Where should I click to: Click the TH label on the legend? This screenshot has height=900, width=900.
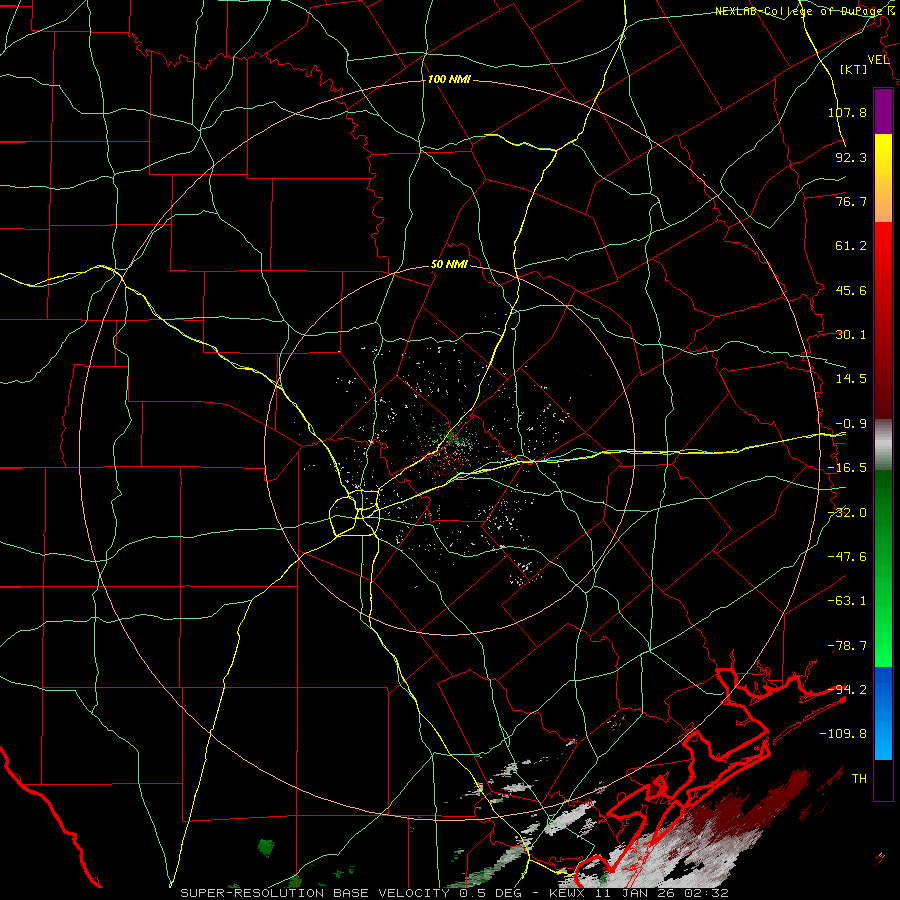coord(859,778)
